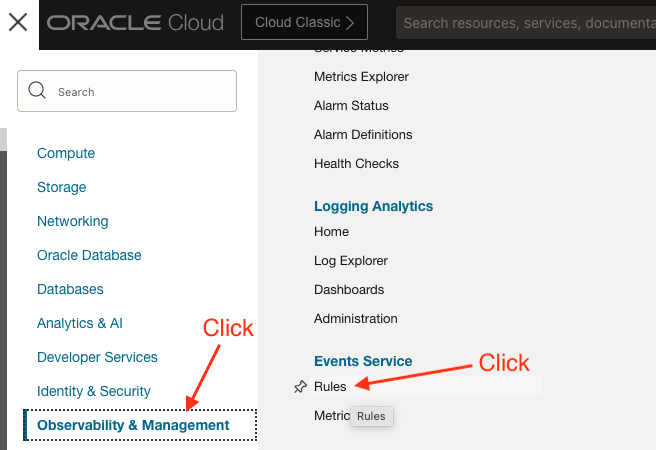The image size is (656, 450).
Task: Select the Databases menu item
Action: 70,289
